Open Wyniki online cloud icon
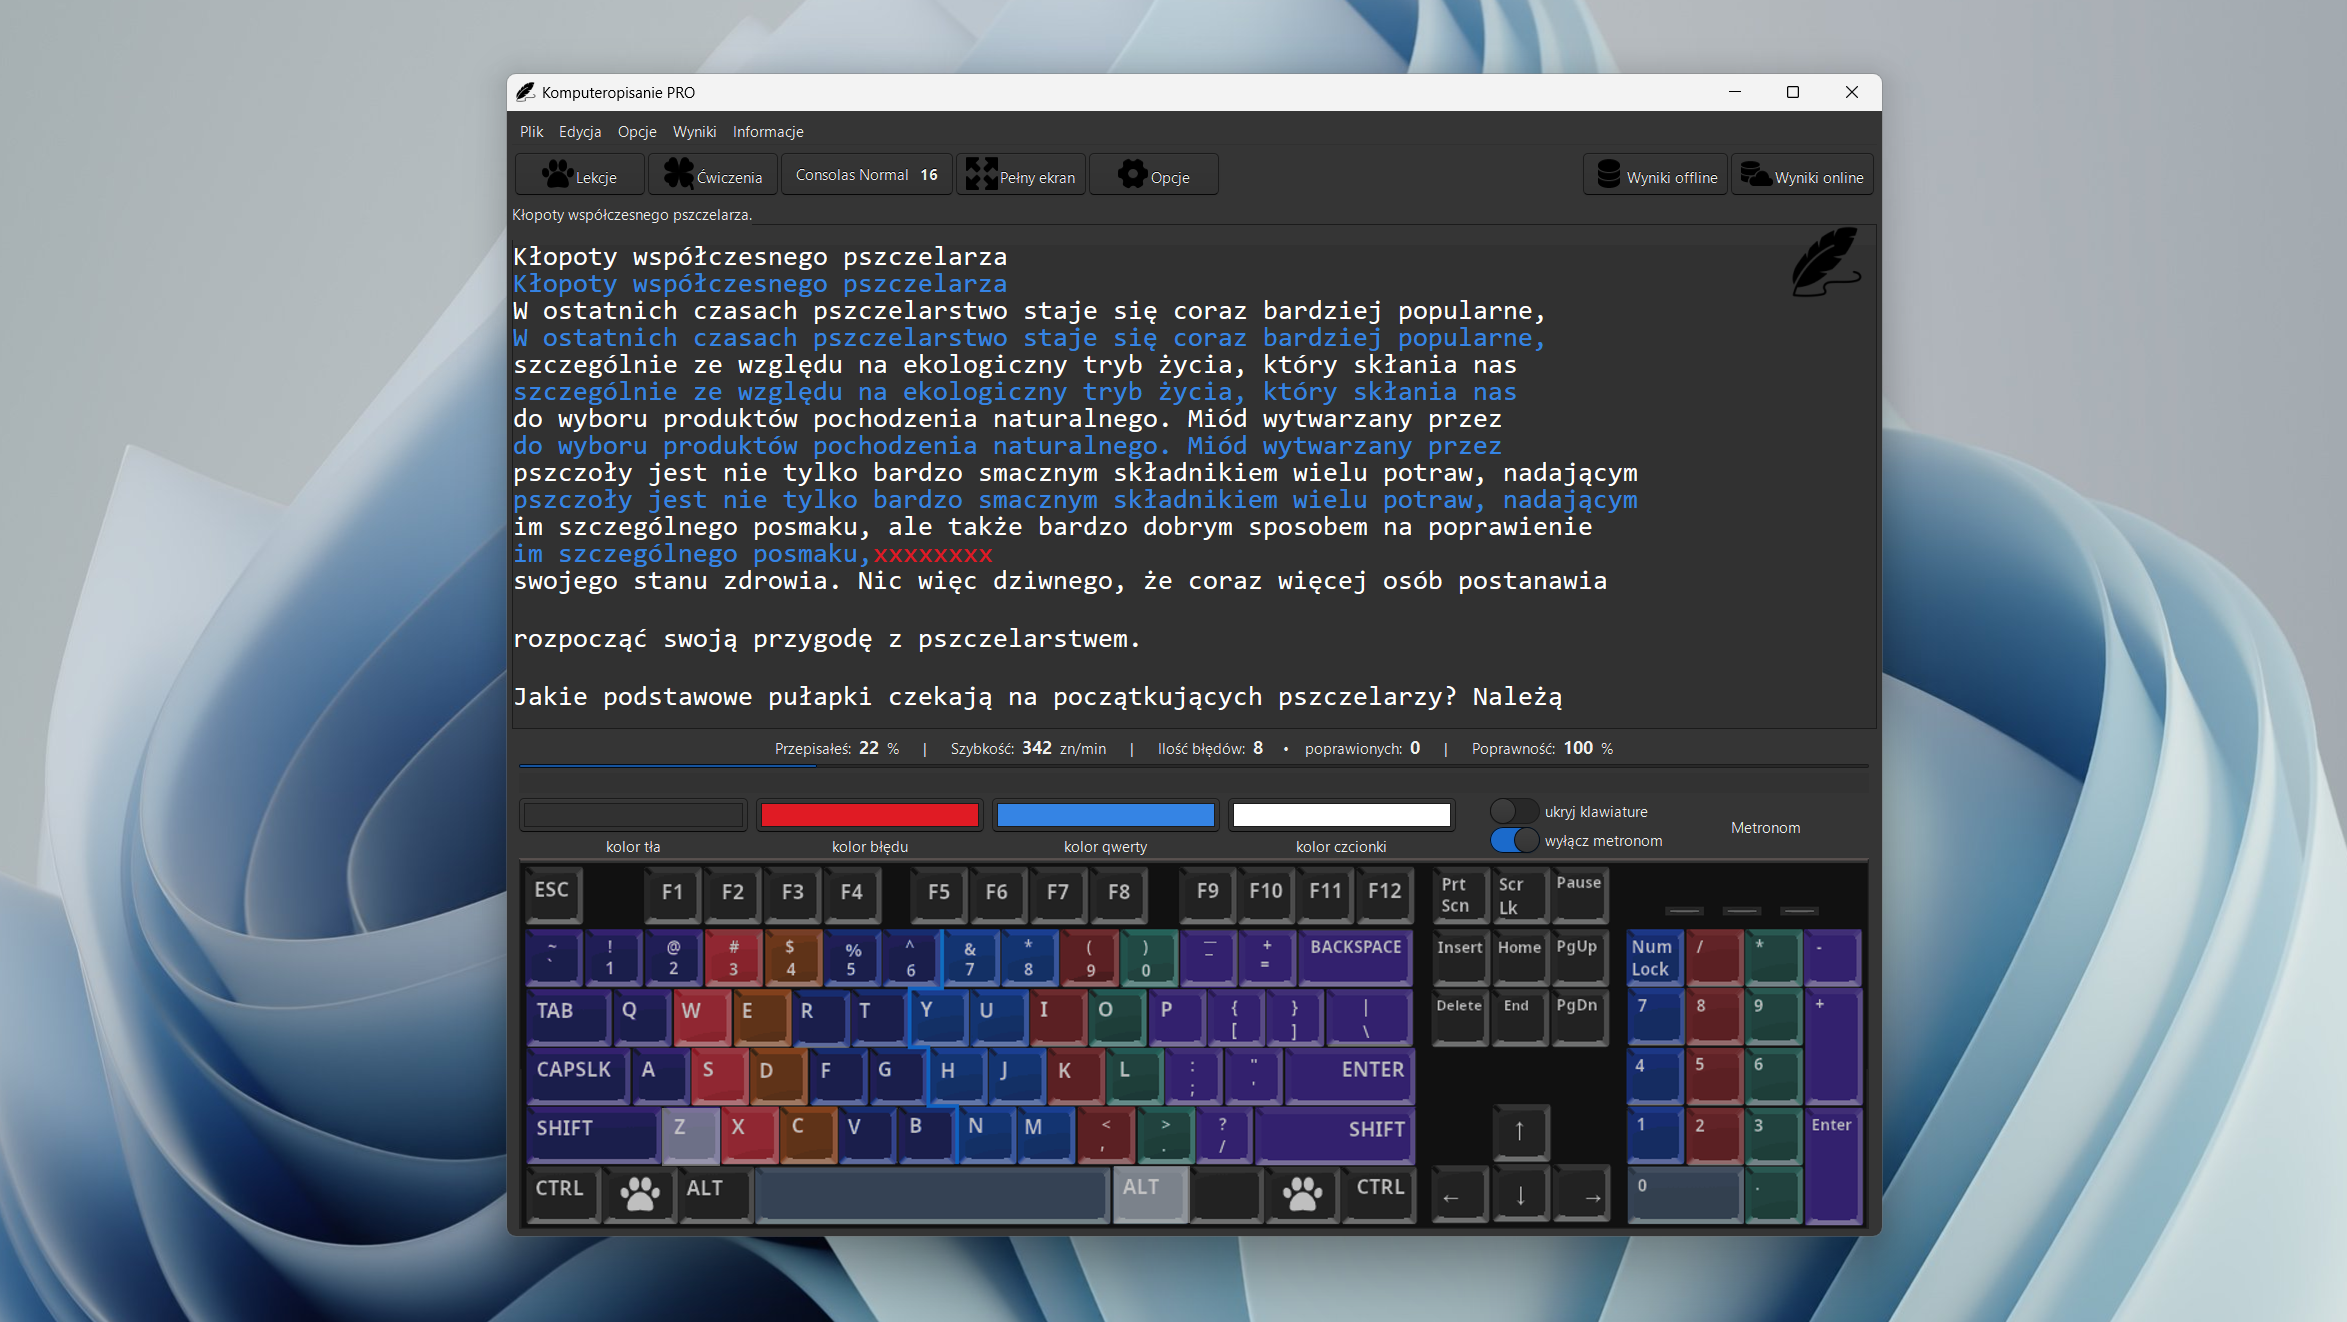2347x1322 pixels. [1755, 175]
